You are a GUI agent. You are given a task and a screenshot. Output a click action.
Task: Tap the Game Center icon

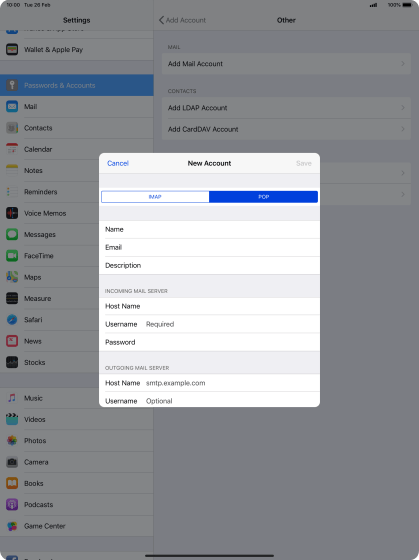pos(12,526)
